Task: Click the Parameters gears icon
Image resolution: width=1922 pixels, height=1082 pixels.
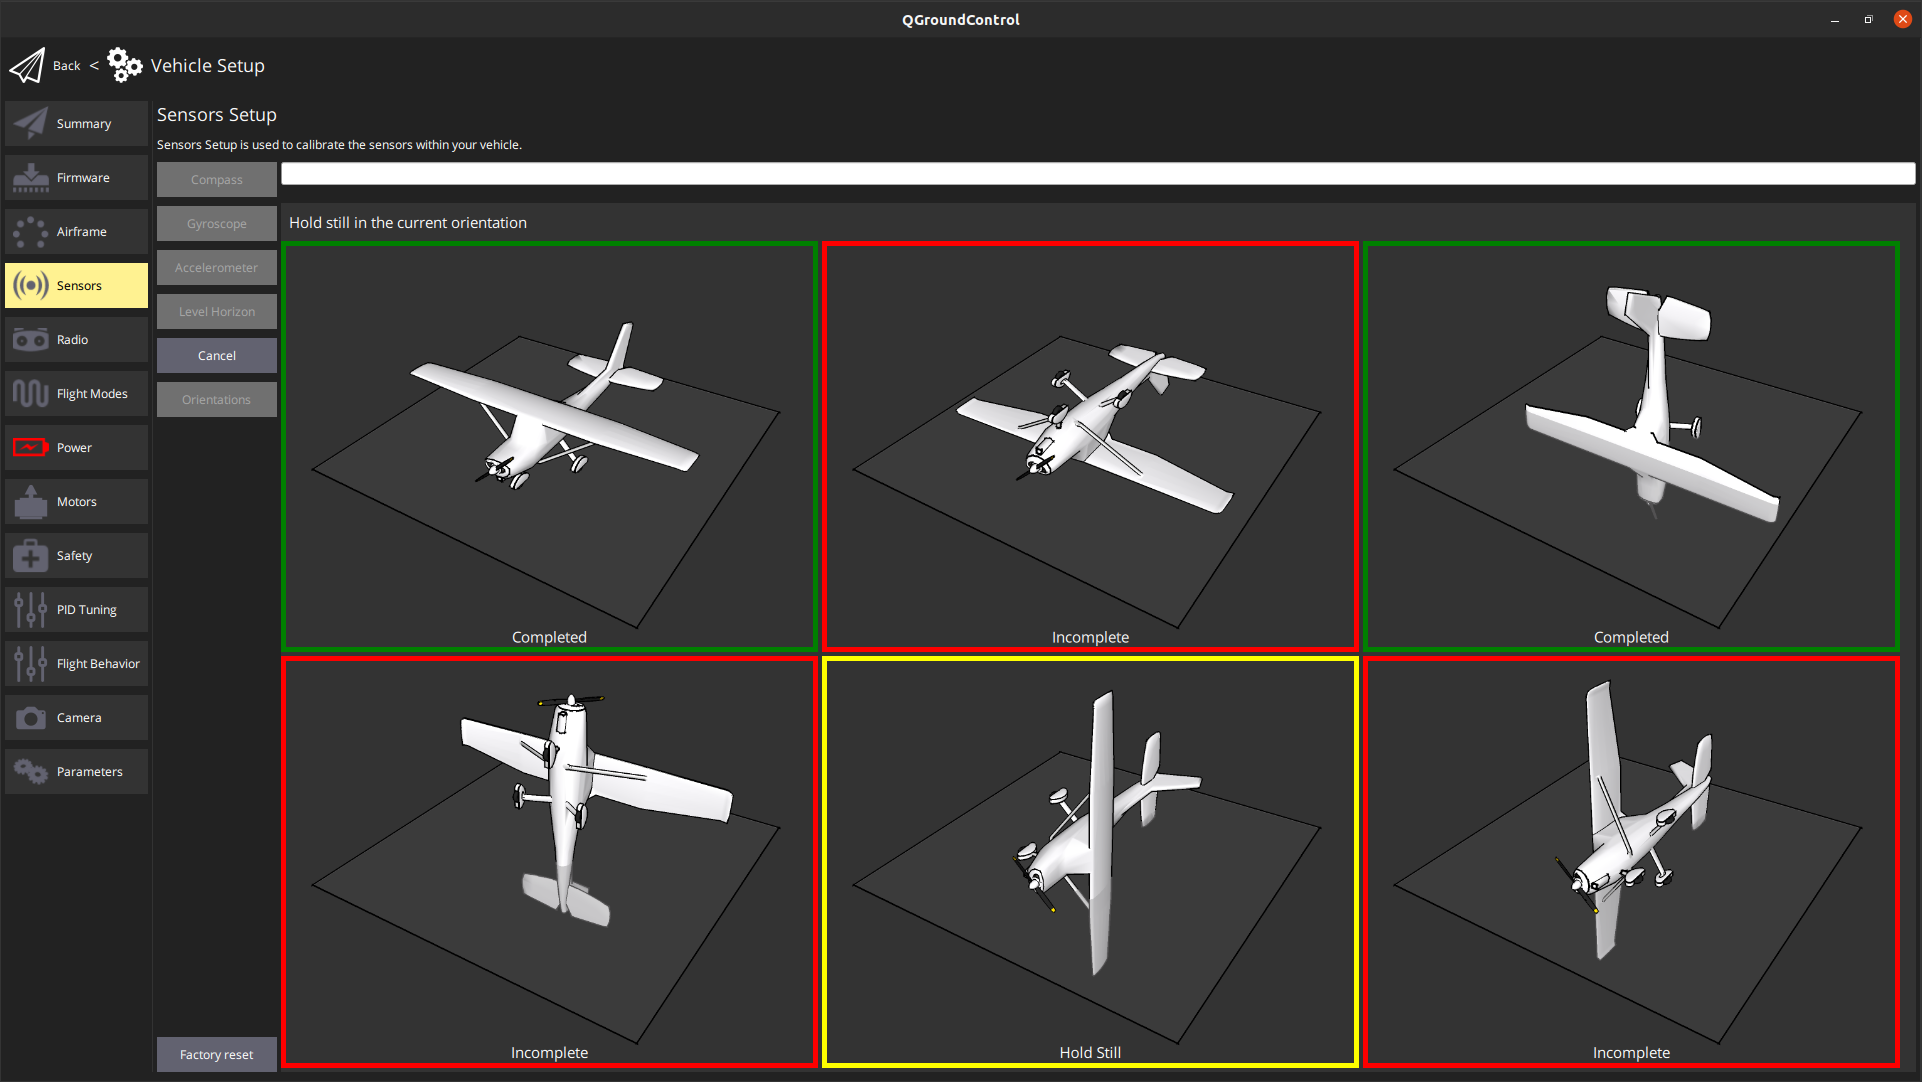Action: click(31, 771)
